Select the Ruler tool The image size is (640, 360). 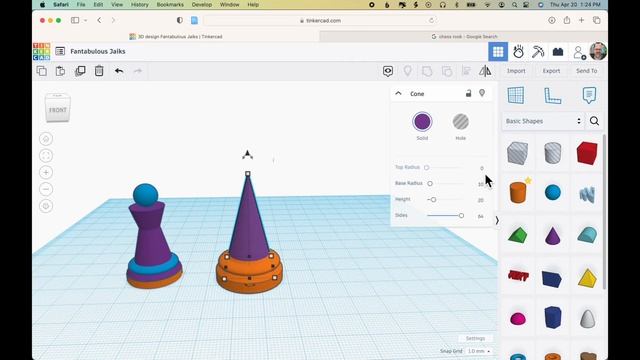point(552,96)
